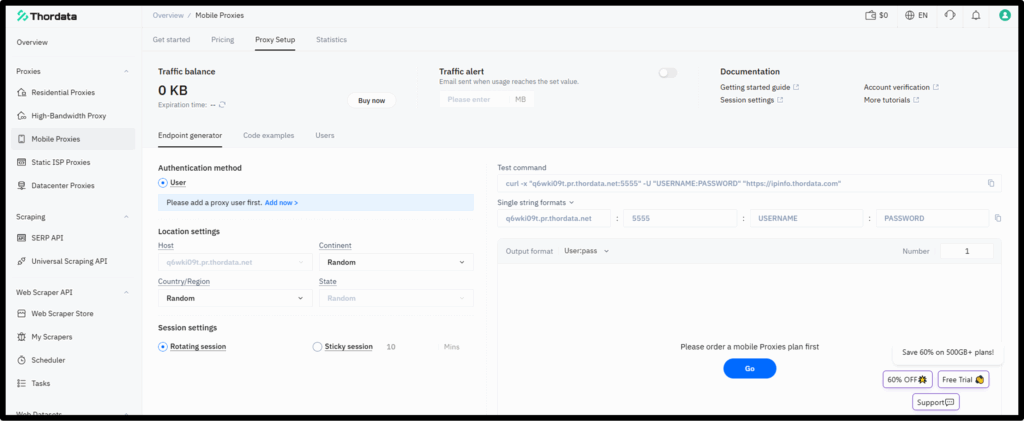Click My Scrapers robot icon
The image size is (1024, 421).
point(22,337)
